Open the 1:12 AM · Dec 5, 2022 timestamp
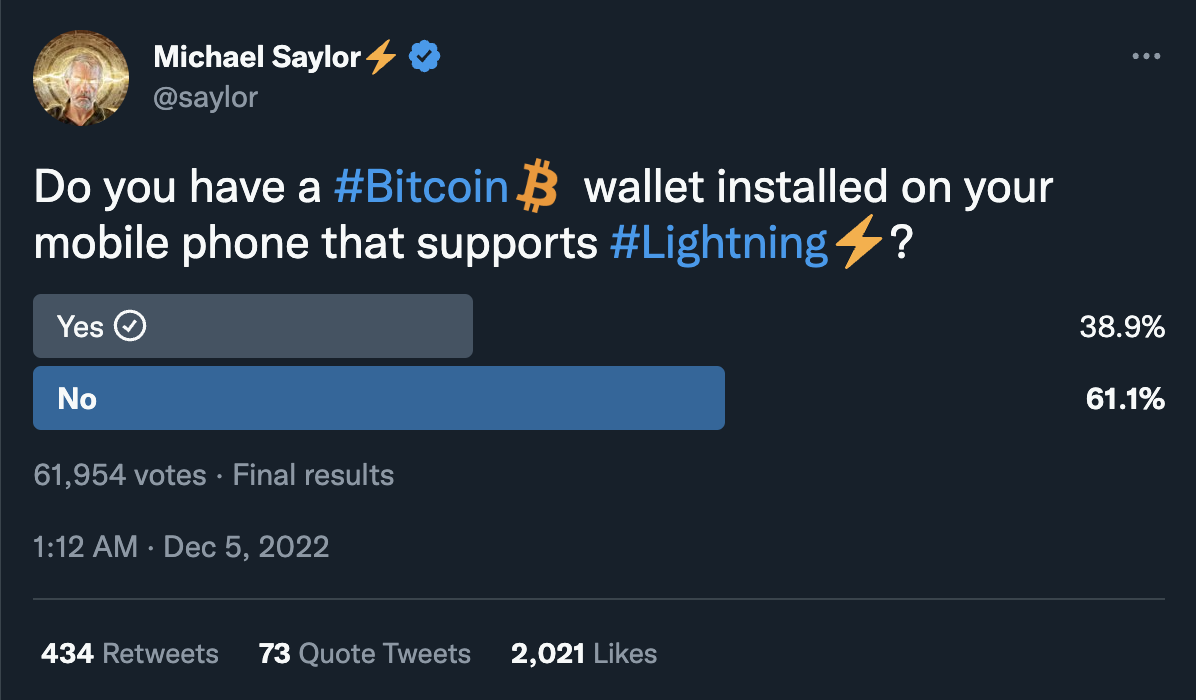 pos(181,546)
